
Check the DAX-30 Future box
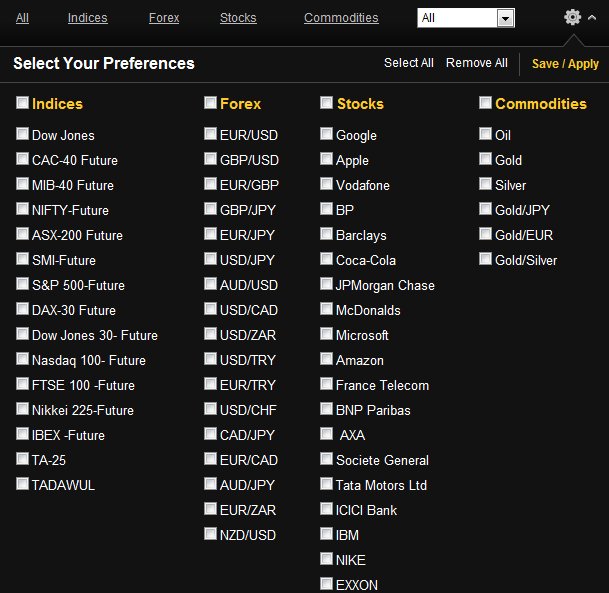[23, 309]
